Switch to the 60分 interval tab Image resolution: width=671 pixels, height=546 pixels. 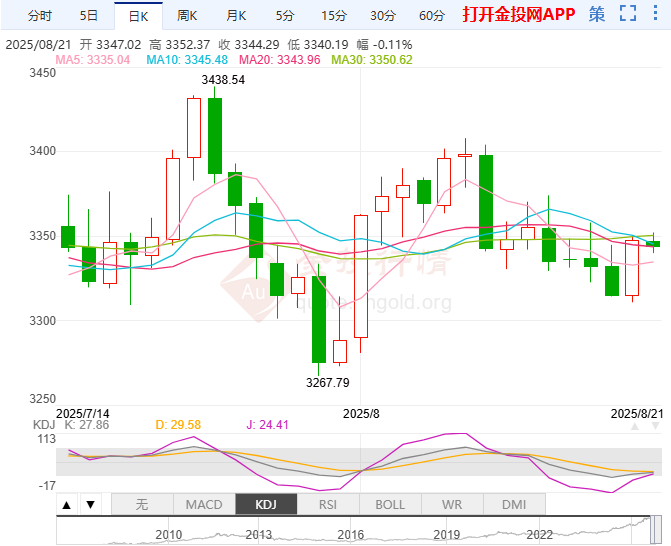[431, 16]
